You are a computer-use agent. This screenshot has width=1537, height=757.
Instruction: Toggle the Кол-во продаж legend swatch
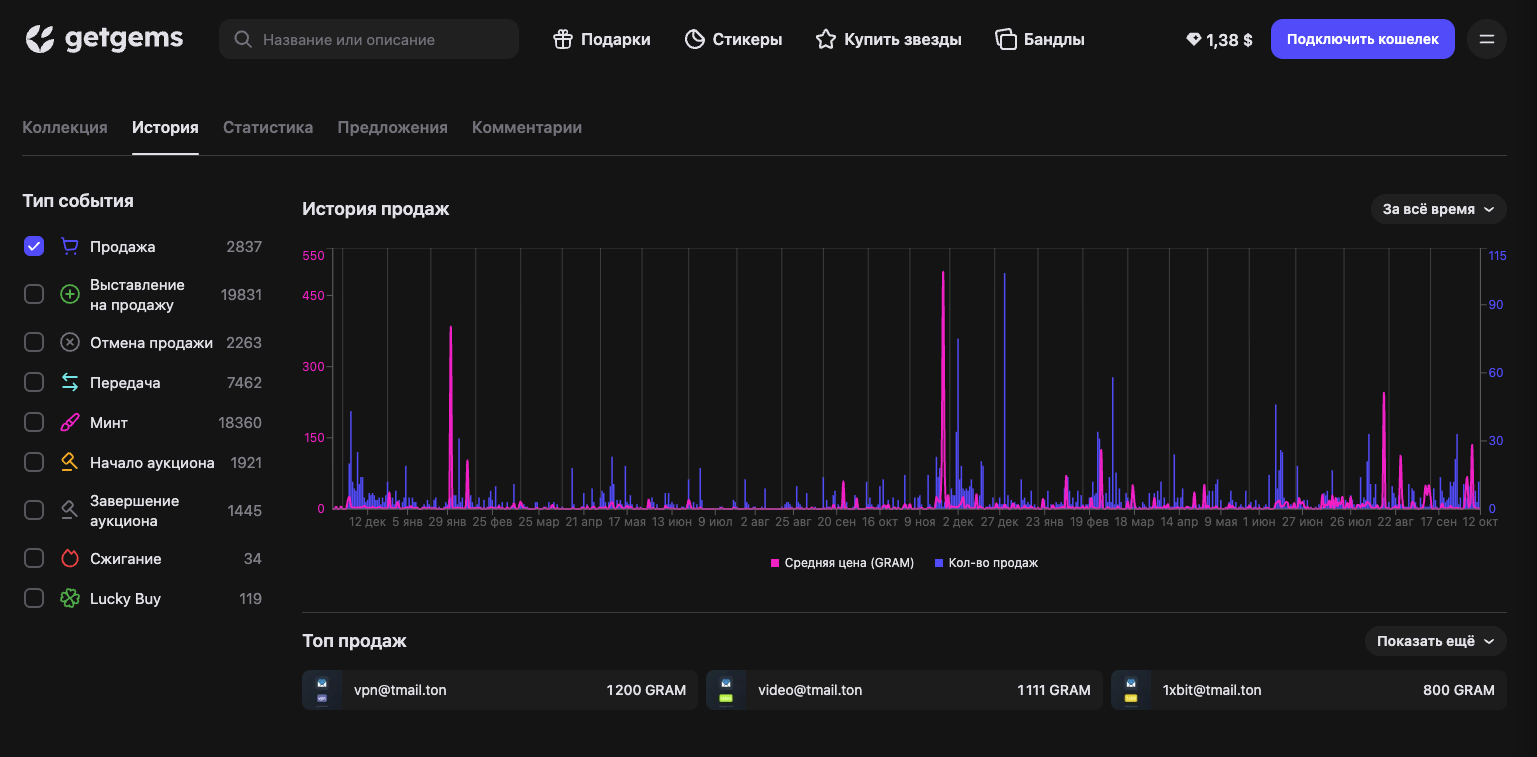pyautogui.click(x=939, y=563)
